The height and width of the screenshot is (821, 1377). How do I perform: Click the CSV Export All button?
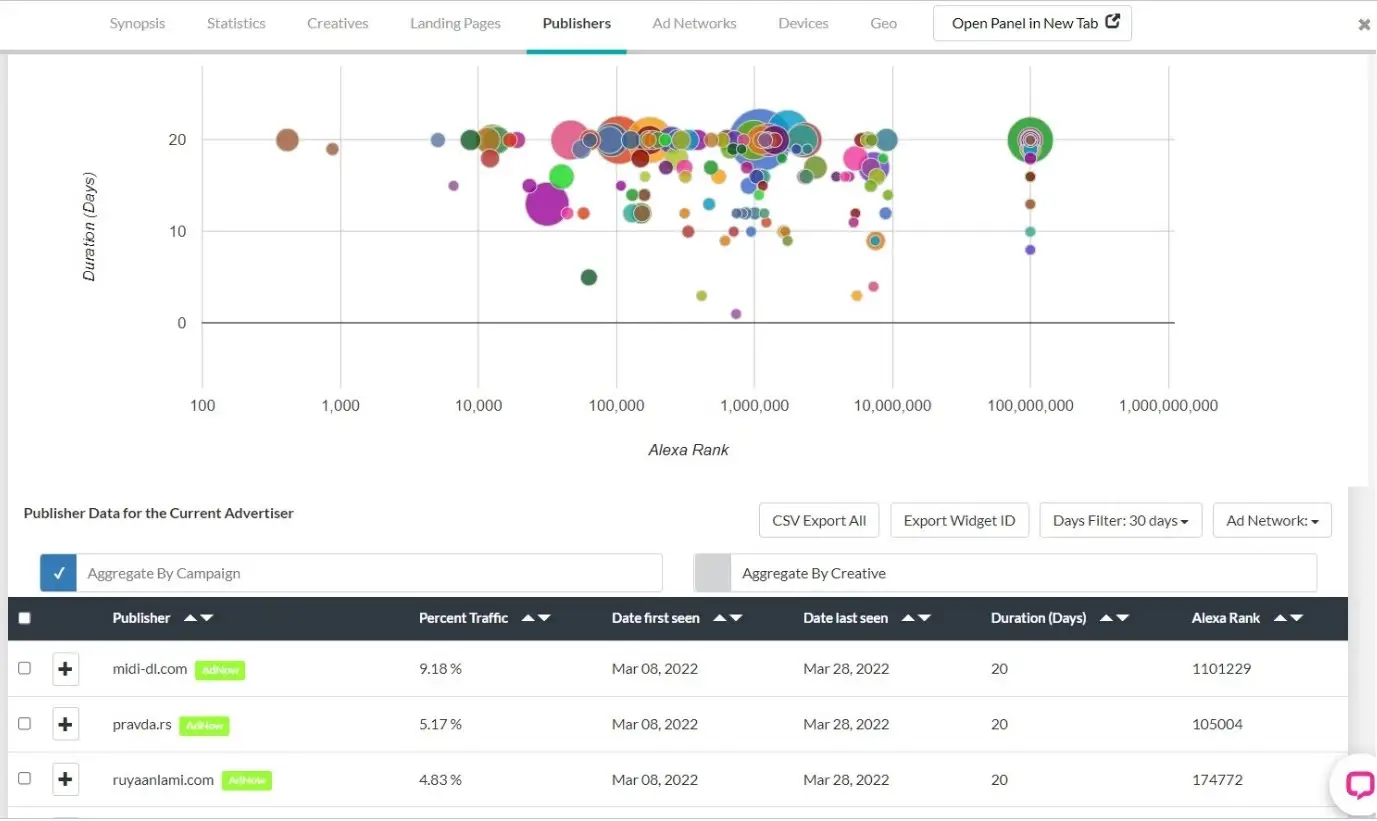tap(818, 520)
